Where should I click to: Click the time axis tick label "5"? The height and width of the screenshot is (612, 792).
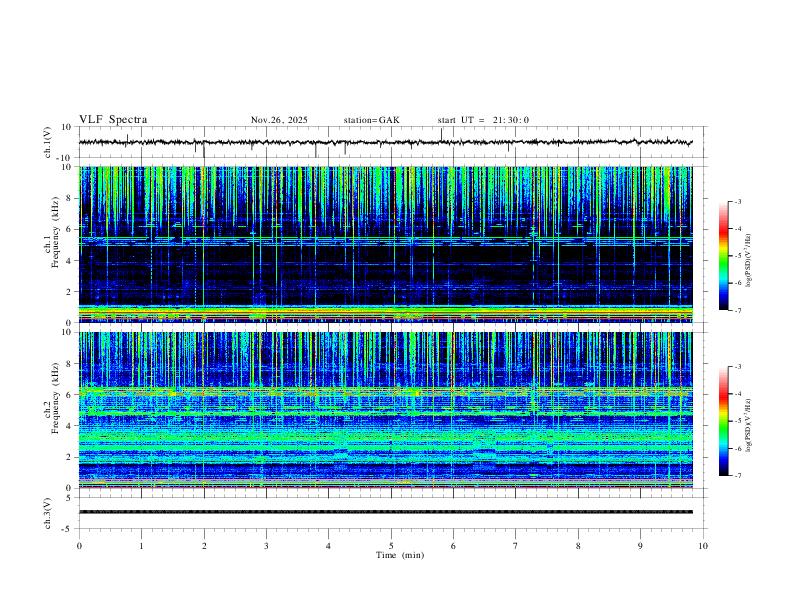pos(391,546)
